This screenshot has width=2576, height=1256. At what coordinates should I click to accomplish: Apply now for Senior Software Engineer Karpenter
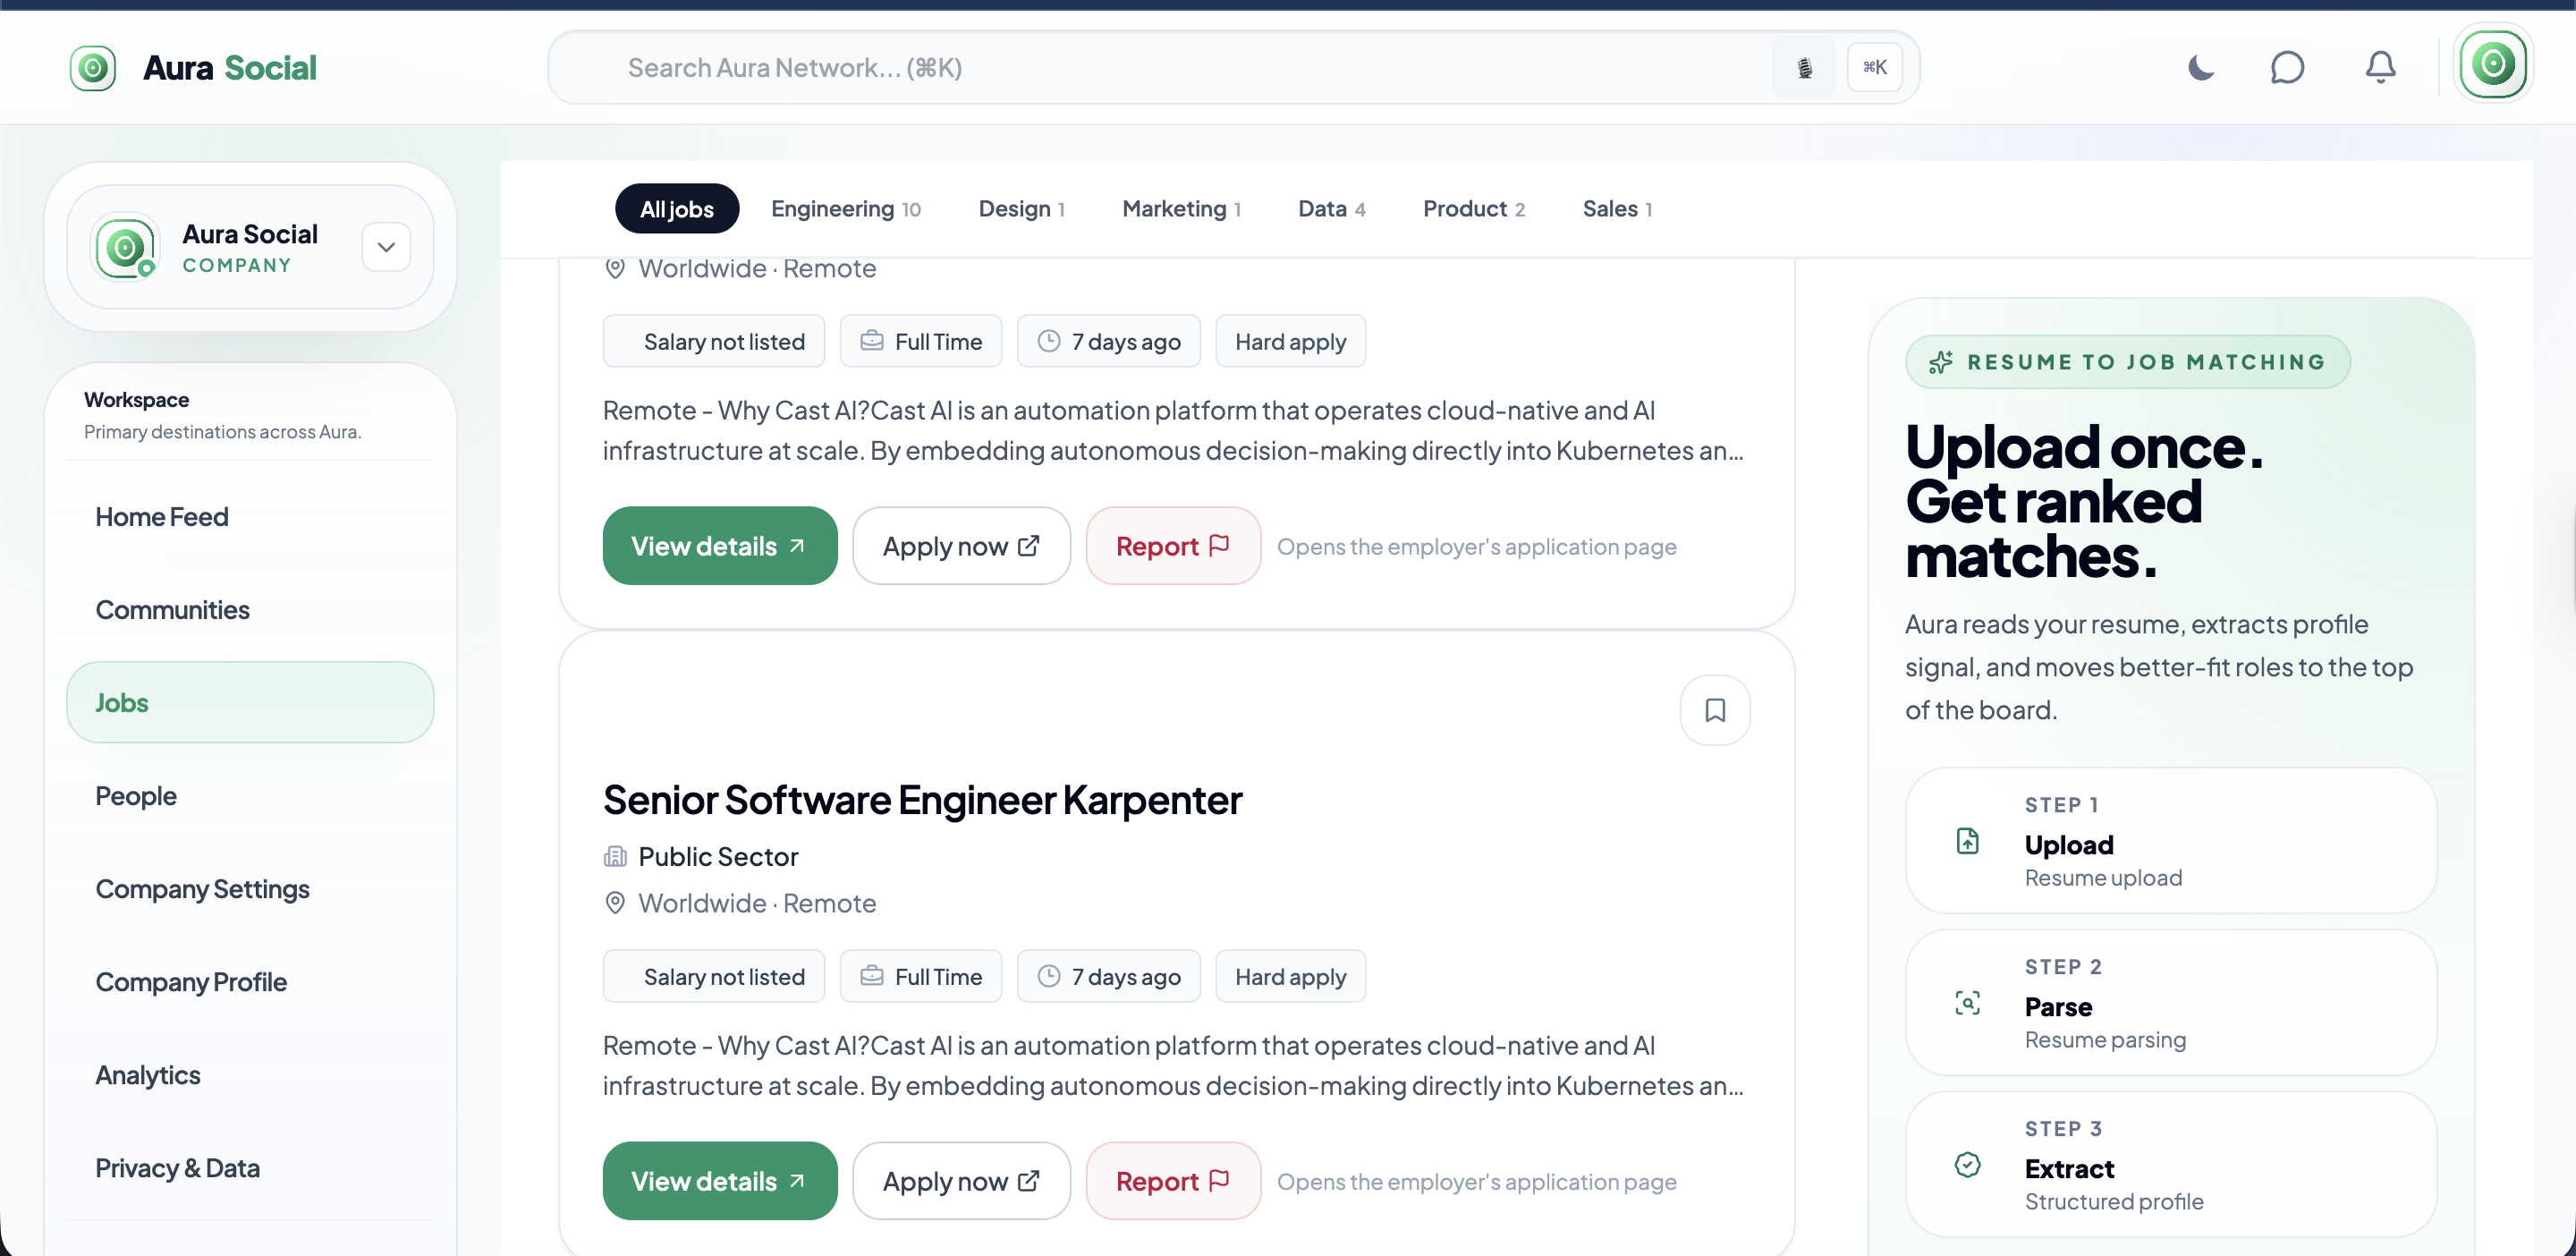tap(961, 1181)
